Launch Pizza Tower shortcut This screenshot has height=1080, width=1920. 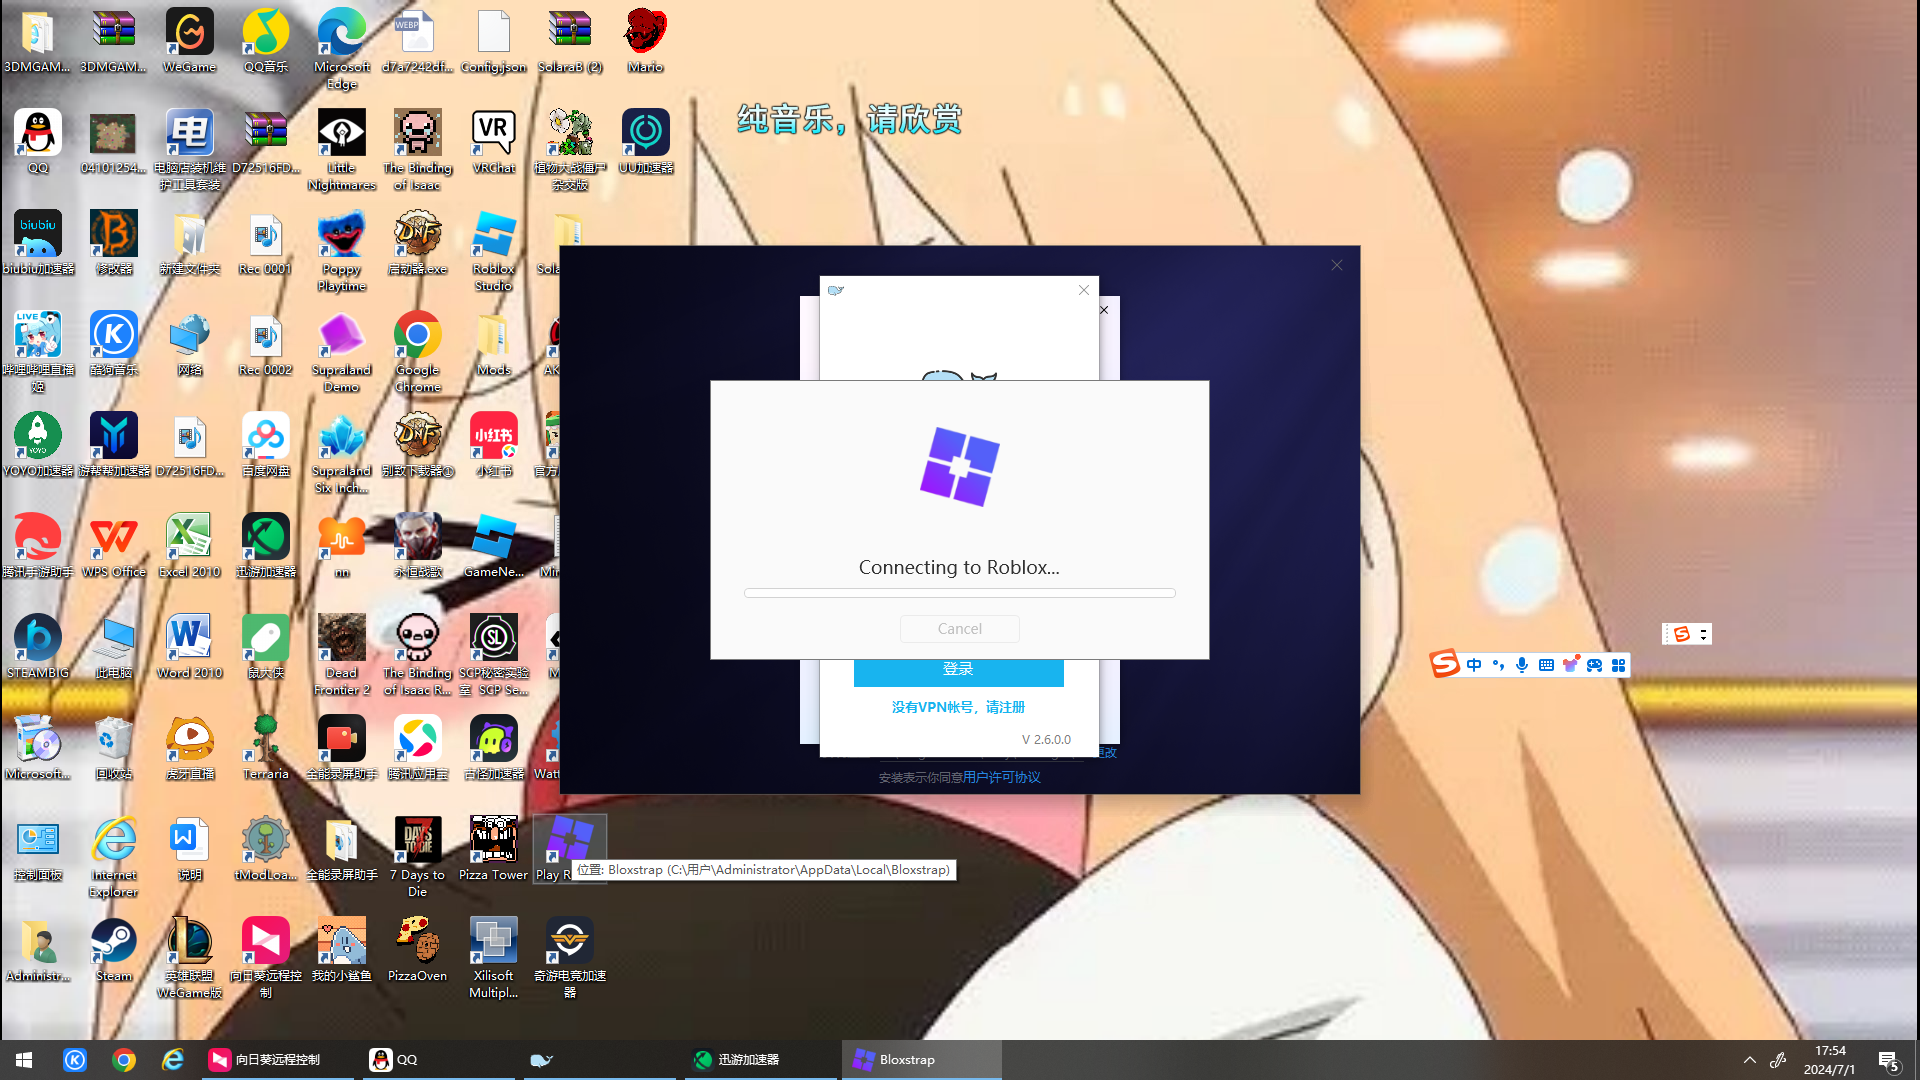pos(494,848)
